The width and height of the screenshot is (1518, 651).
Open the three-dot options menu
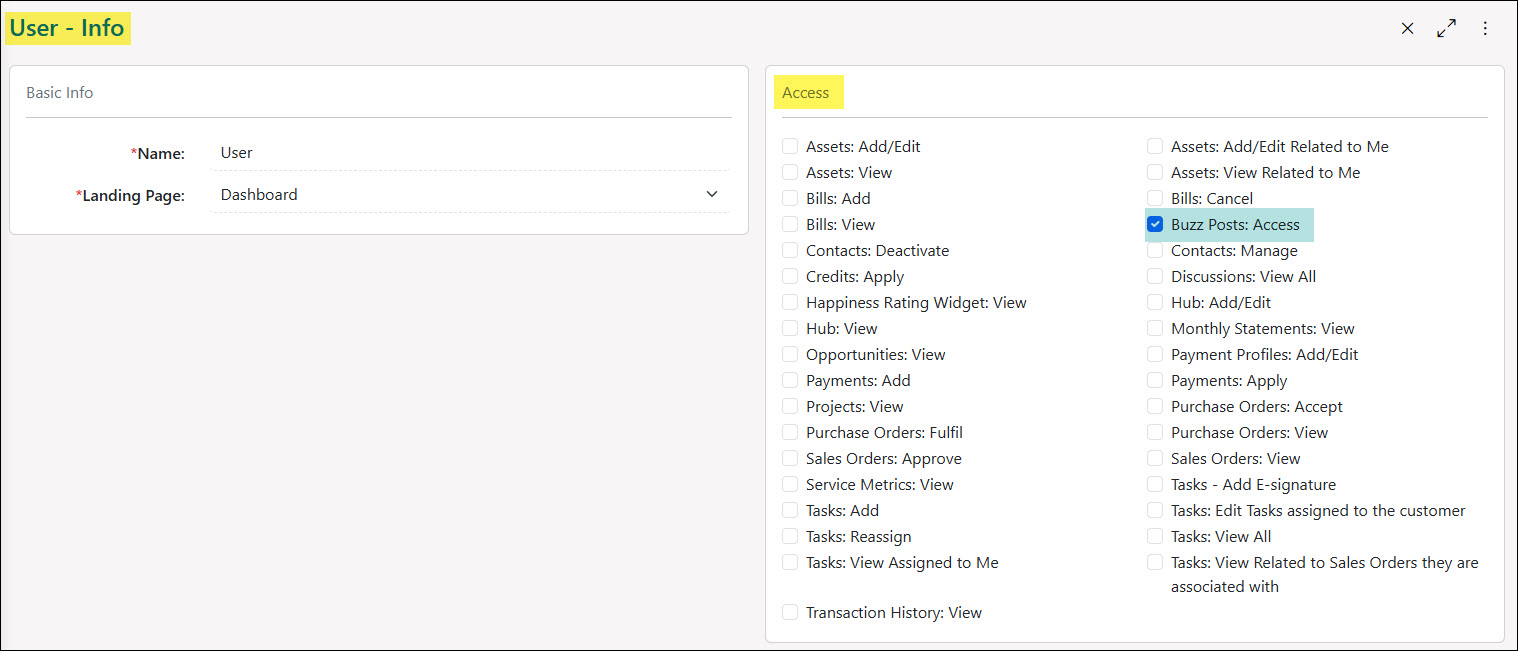(x=1485, y=28)
